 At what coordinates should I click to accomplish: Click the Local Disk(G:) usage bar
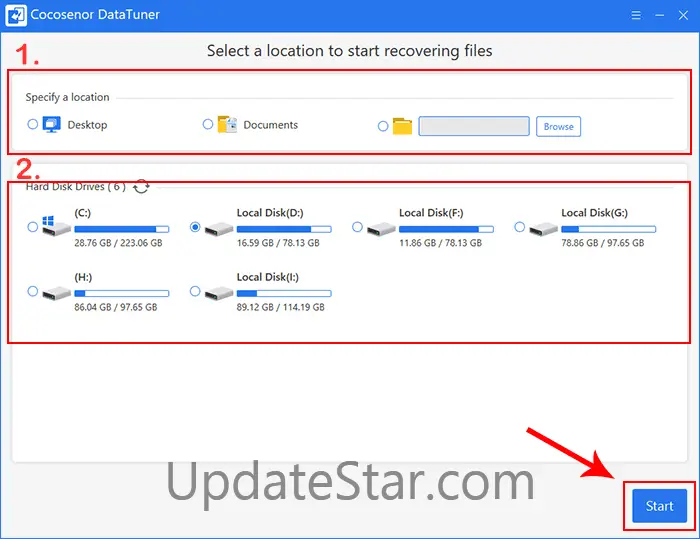click(x=608, y=229)
